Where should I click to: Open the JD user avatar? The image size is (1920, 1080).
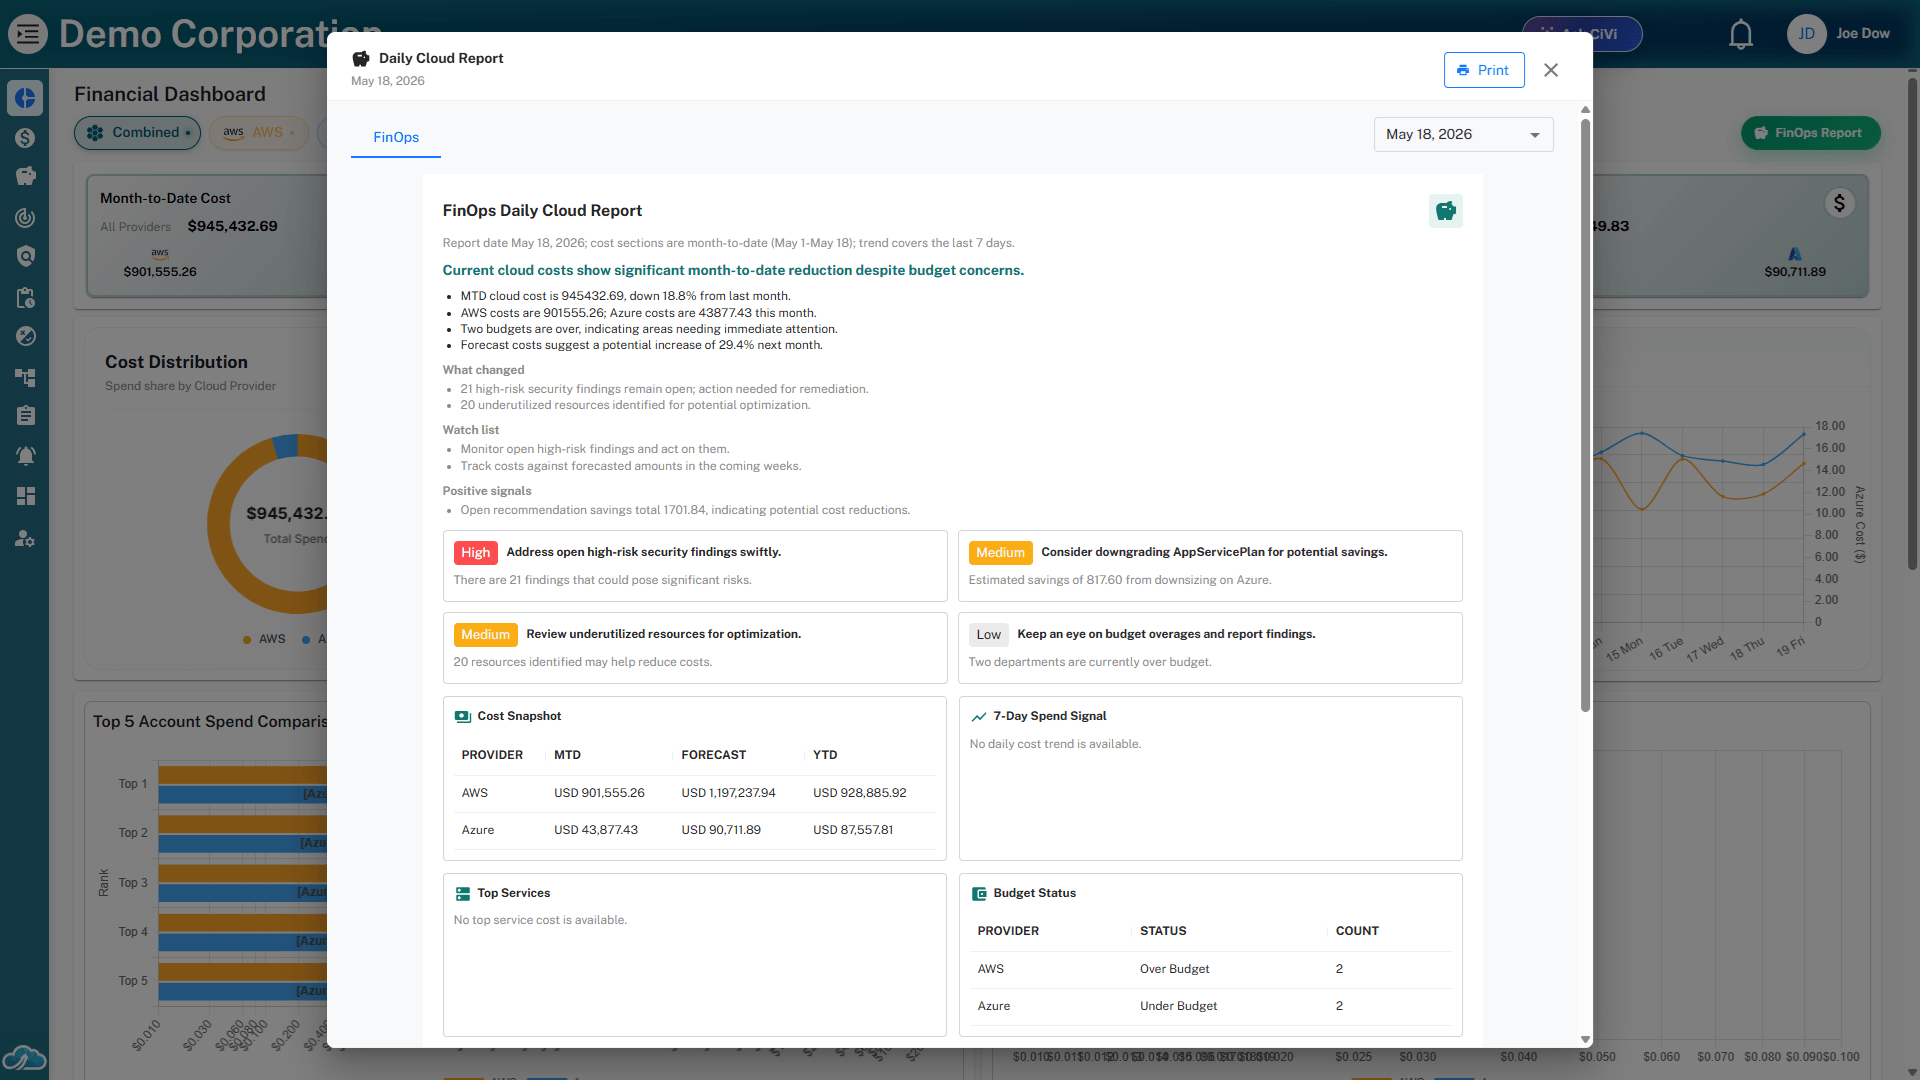tap(1806, 34)
